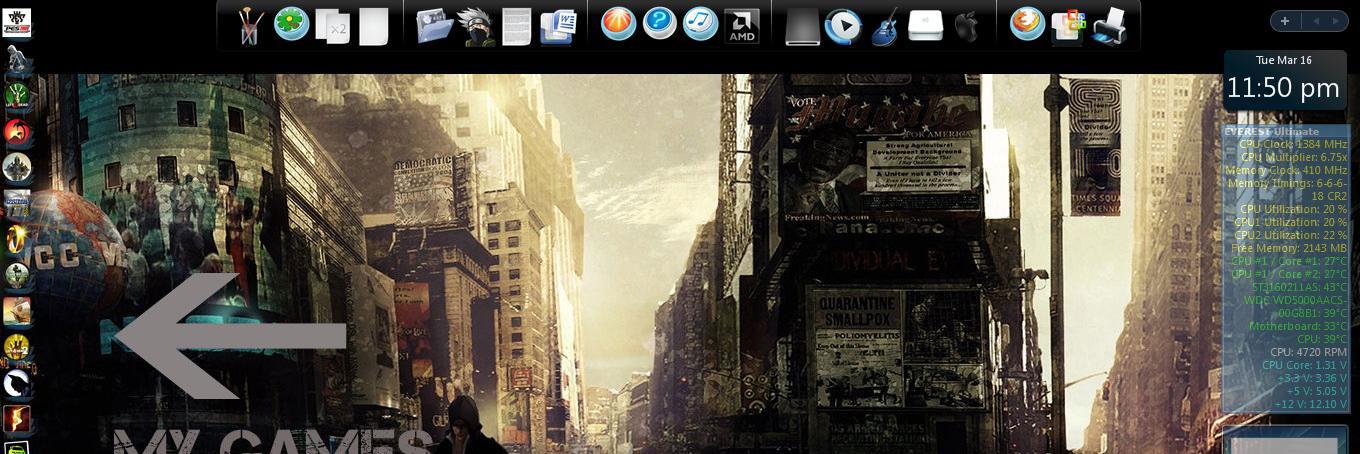Open the blue folder icon in dock
The width and height of the screenshot is (1360, 454).
(435, 25)
